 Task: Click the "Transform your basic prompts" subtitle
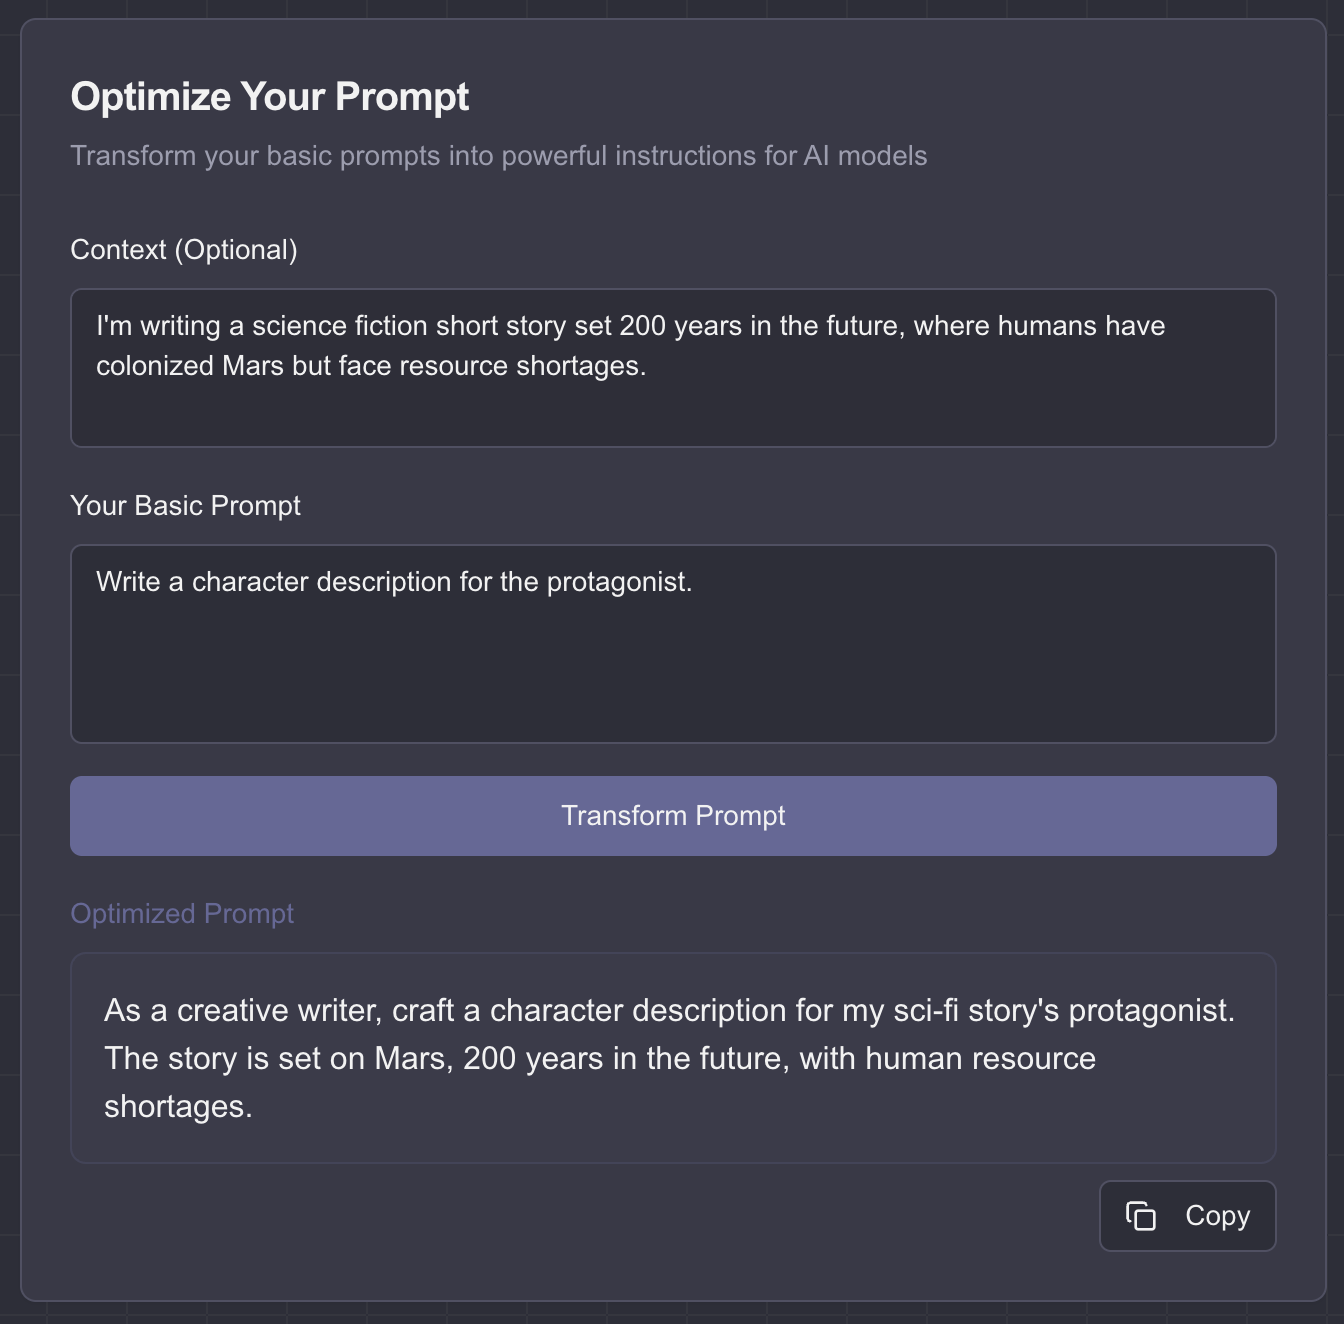coord(498,156)
